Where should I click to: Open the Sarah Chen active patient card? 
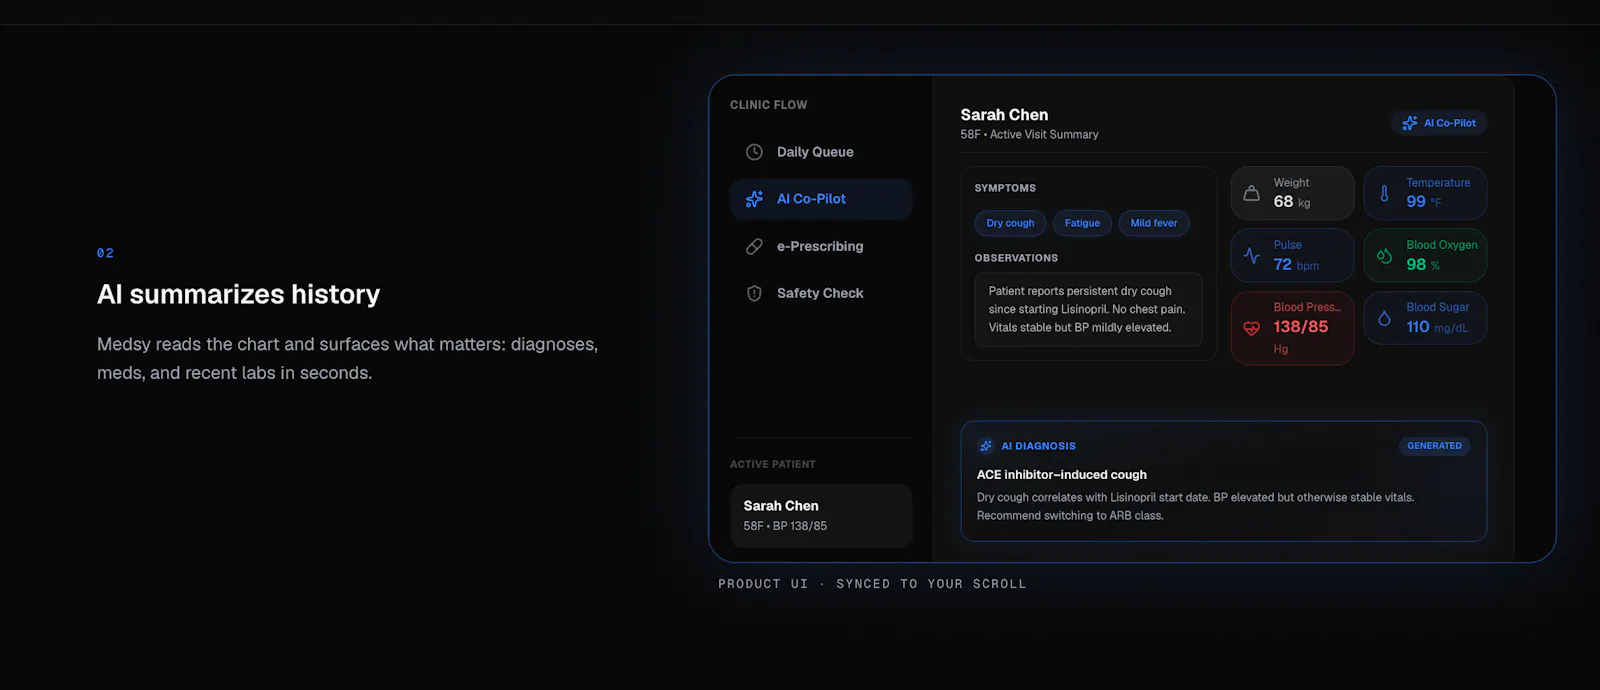coord(821,516)
